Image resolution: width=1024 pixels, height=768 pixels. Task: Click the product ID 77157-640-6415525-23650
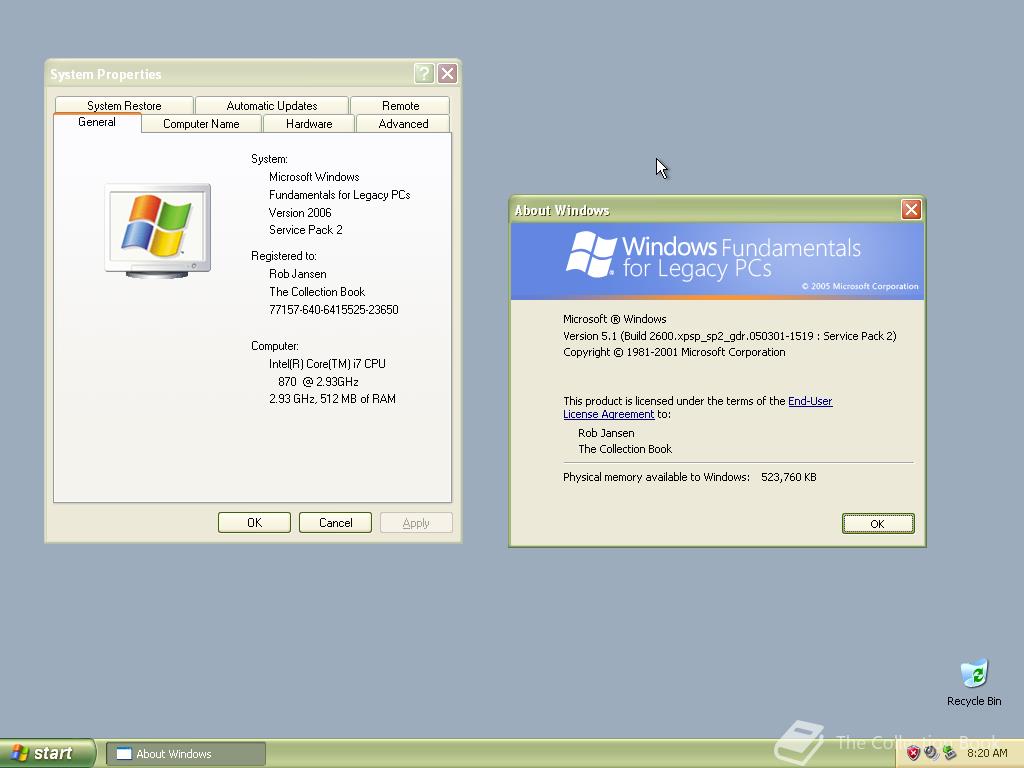click(334, 310)
